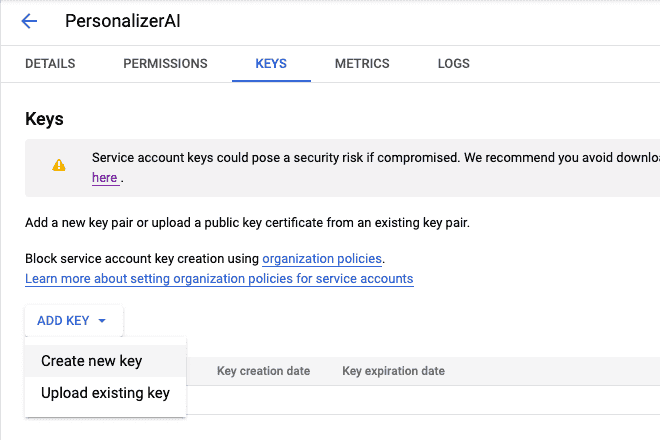Screen dimensions: 660x440
Task: Open the organization policies link
Action: (x=322, y=258)
